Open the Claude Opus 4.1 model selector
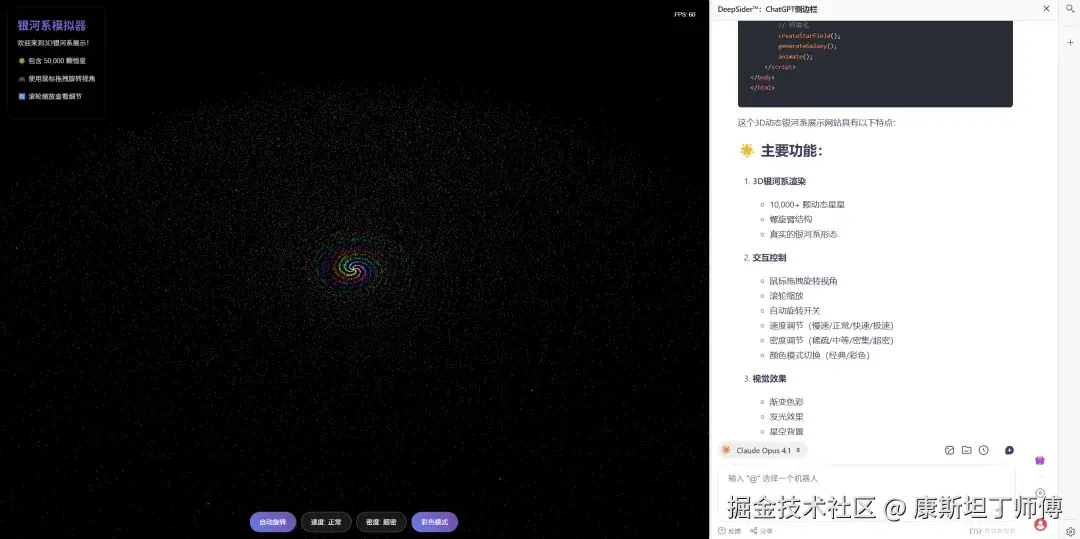Screen dimensions: 1080x539 click(x=762, y=450)
